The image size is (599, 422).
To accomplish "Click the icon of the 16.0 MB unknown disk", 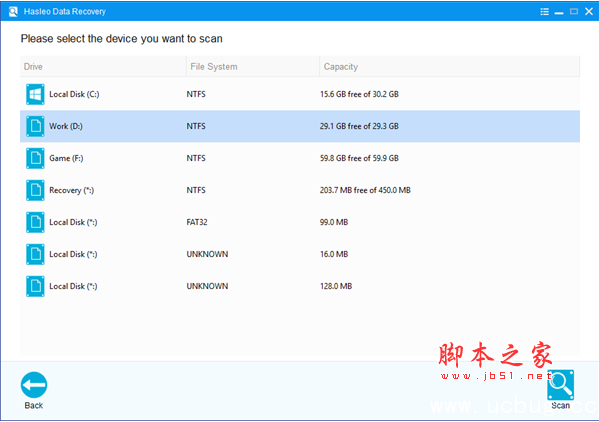I will pos(35,254).
